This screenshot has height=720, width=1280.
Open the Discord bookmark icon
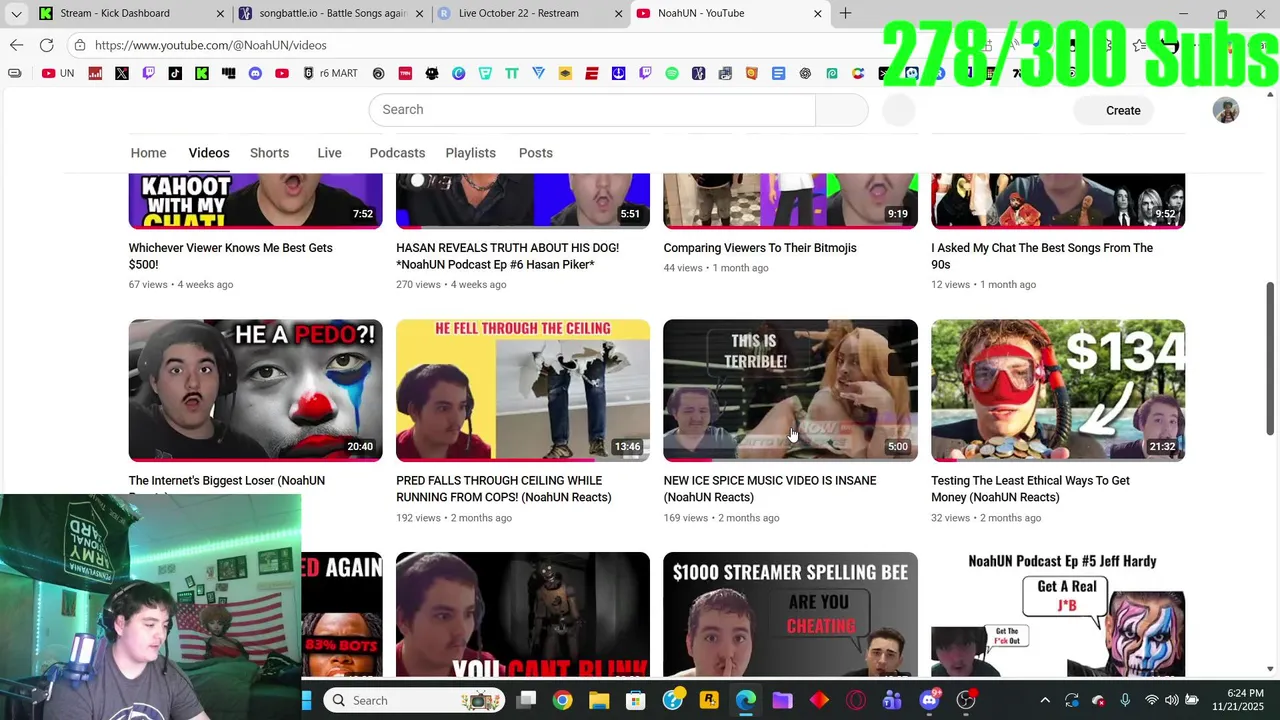coord(255,73)
